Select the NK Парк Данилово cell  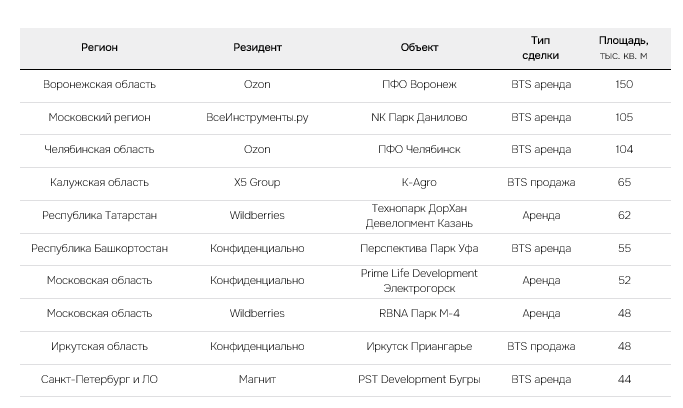419,118
